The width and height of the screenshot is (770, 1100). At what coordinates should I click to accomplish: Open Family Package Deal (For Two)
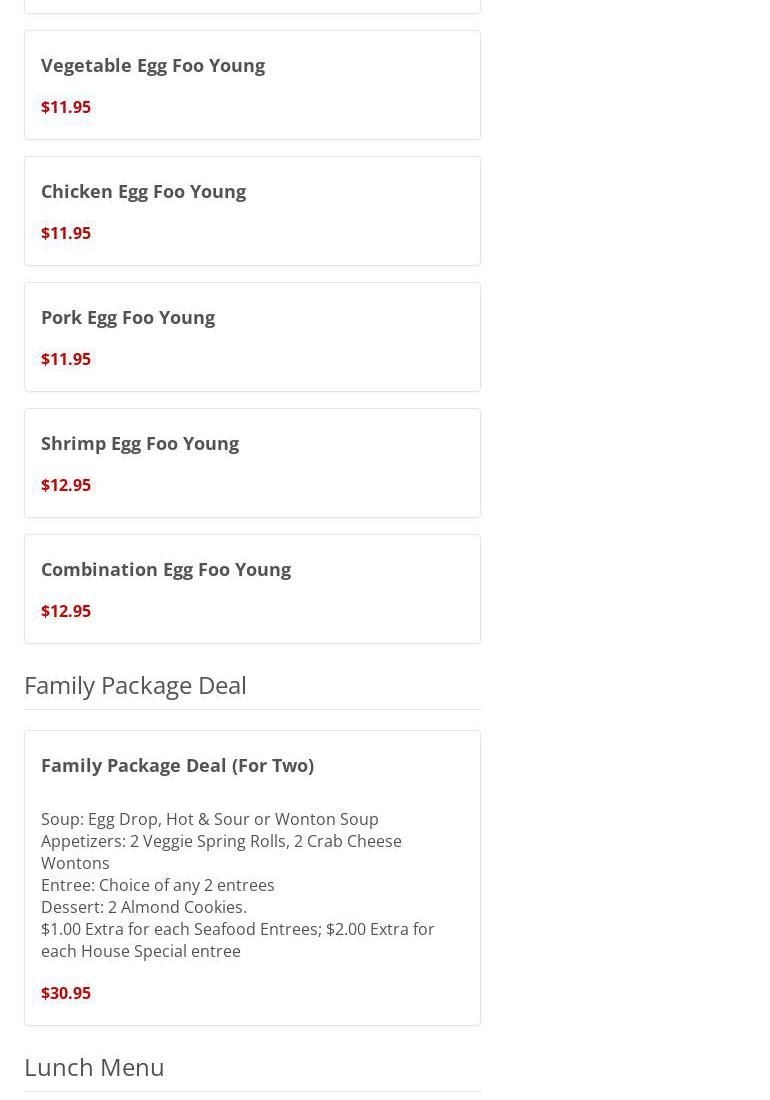coord(177,765)
